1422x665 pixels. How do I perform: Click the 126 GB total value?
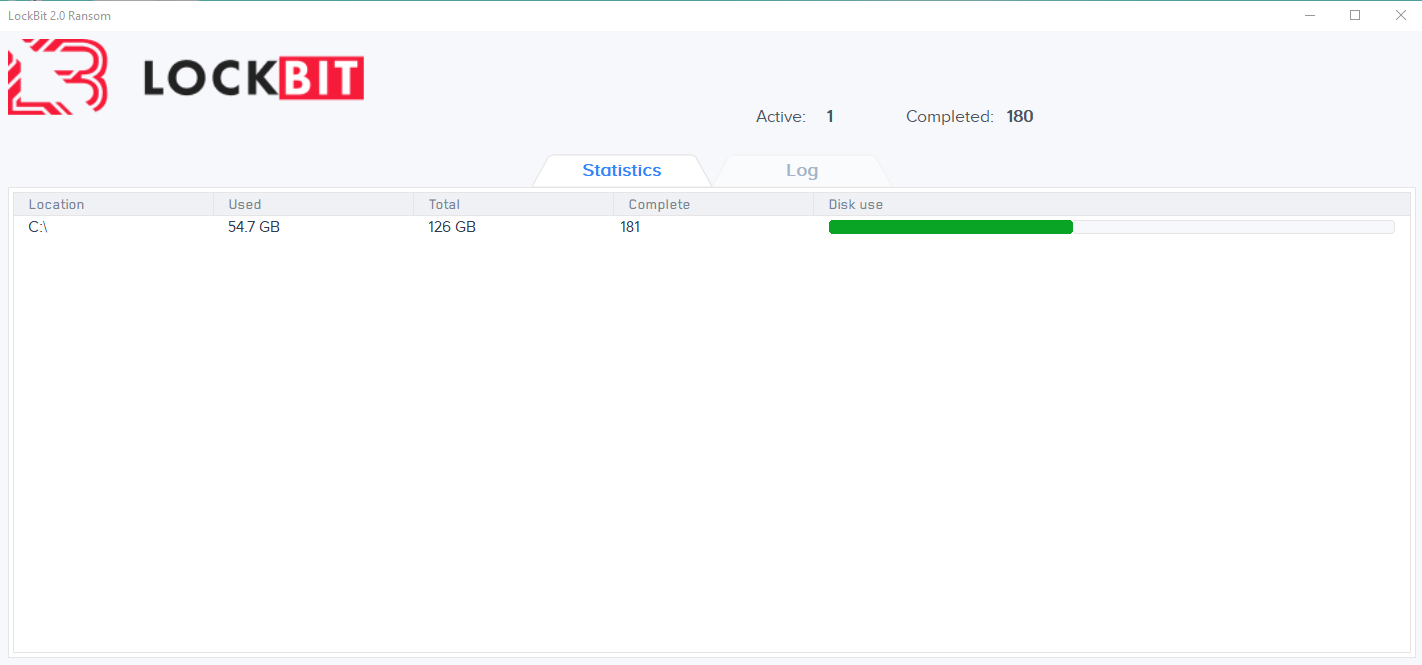[452, 227]
